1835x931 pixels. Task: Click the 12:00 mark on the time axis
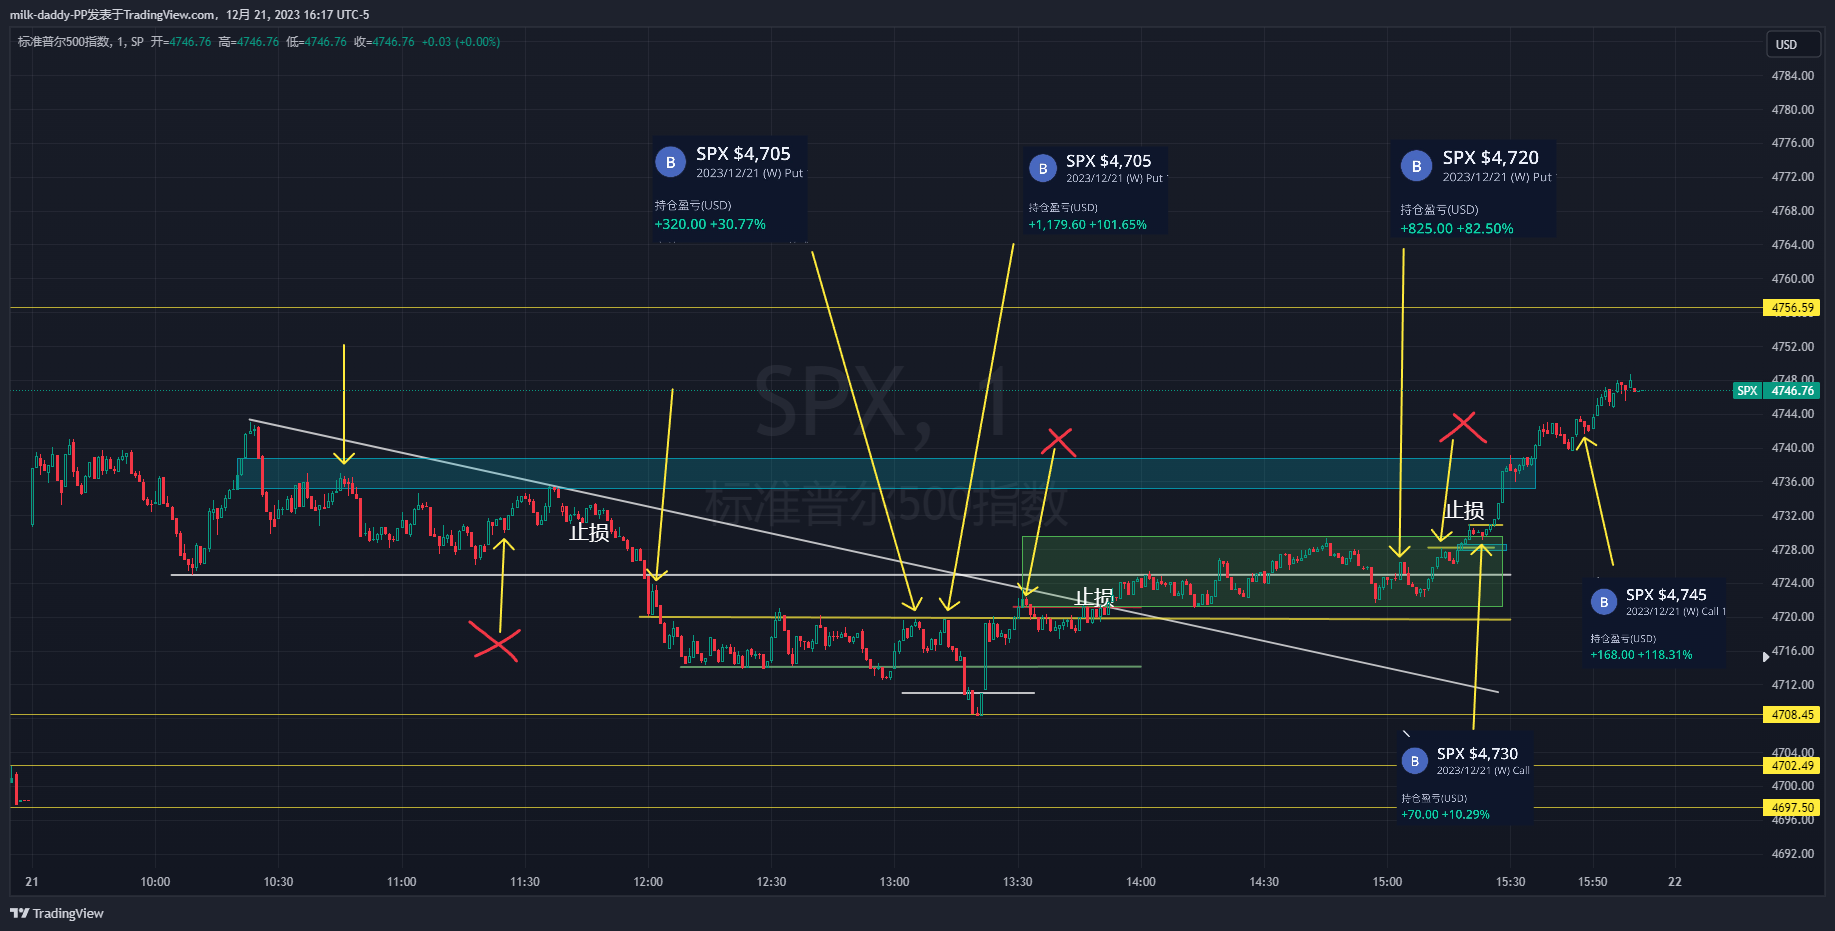(648, 882)
